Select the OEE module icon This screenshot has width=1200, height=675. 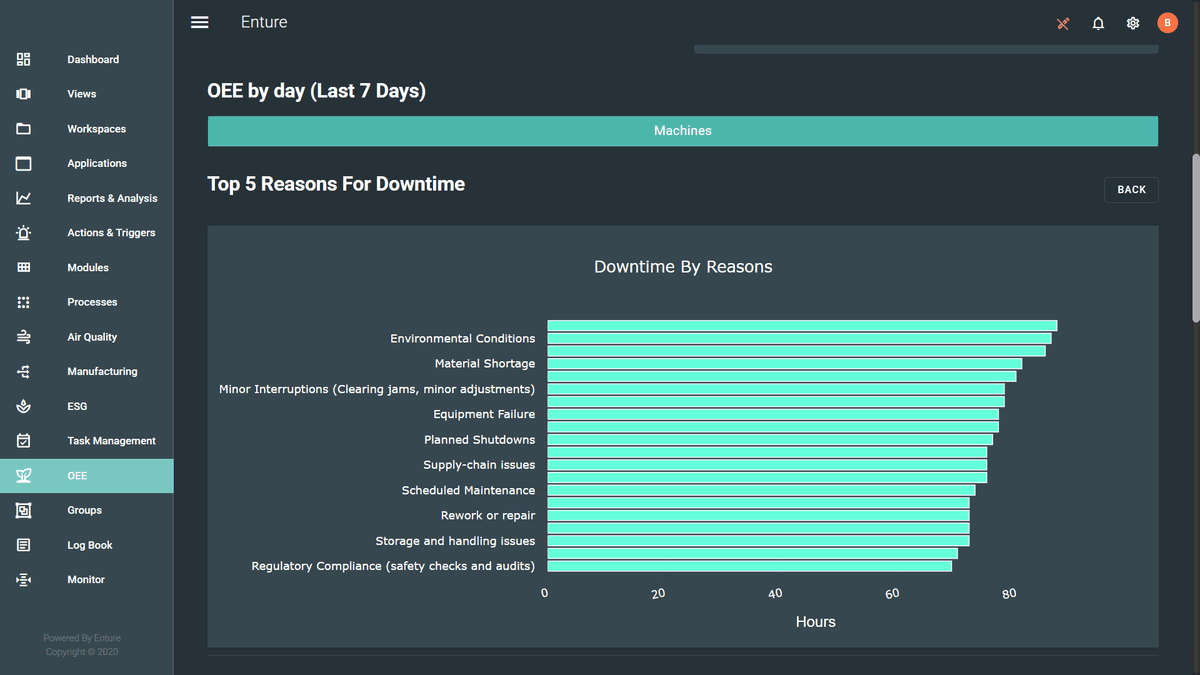[x=23, y=475]
